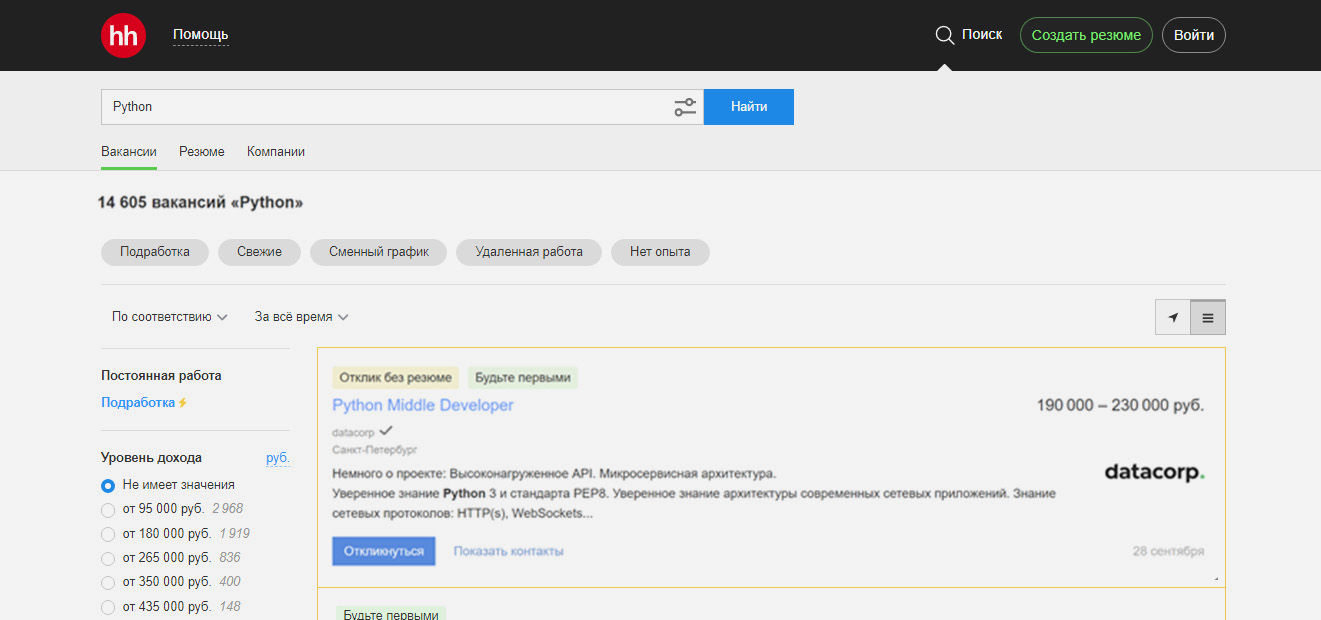Click the '28 сентября' date text
This screenshot has height=620, width=1321.
1168,551
